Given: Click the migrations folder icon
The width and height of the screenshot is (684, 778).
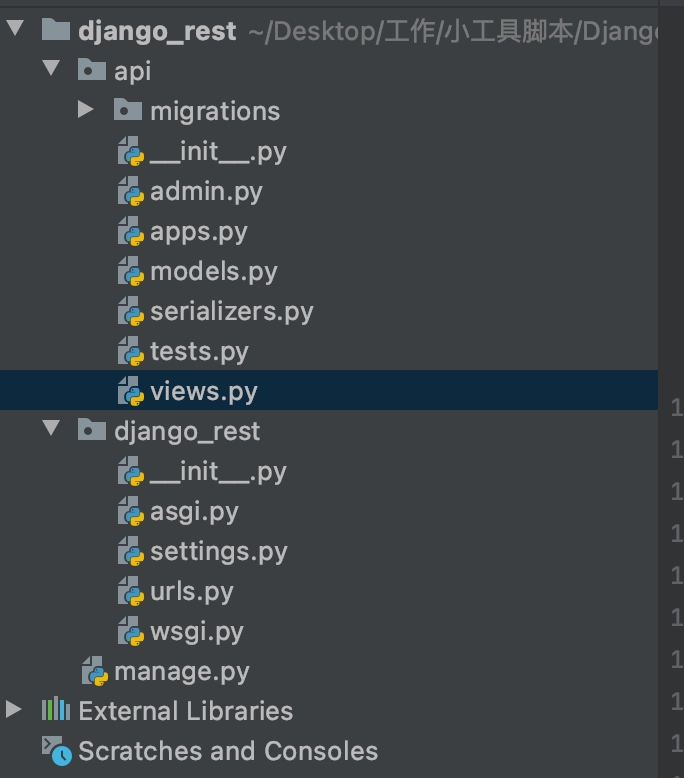Looking at the screenshot, I should tap(127, 110).
